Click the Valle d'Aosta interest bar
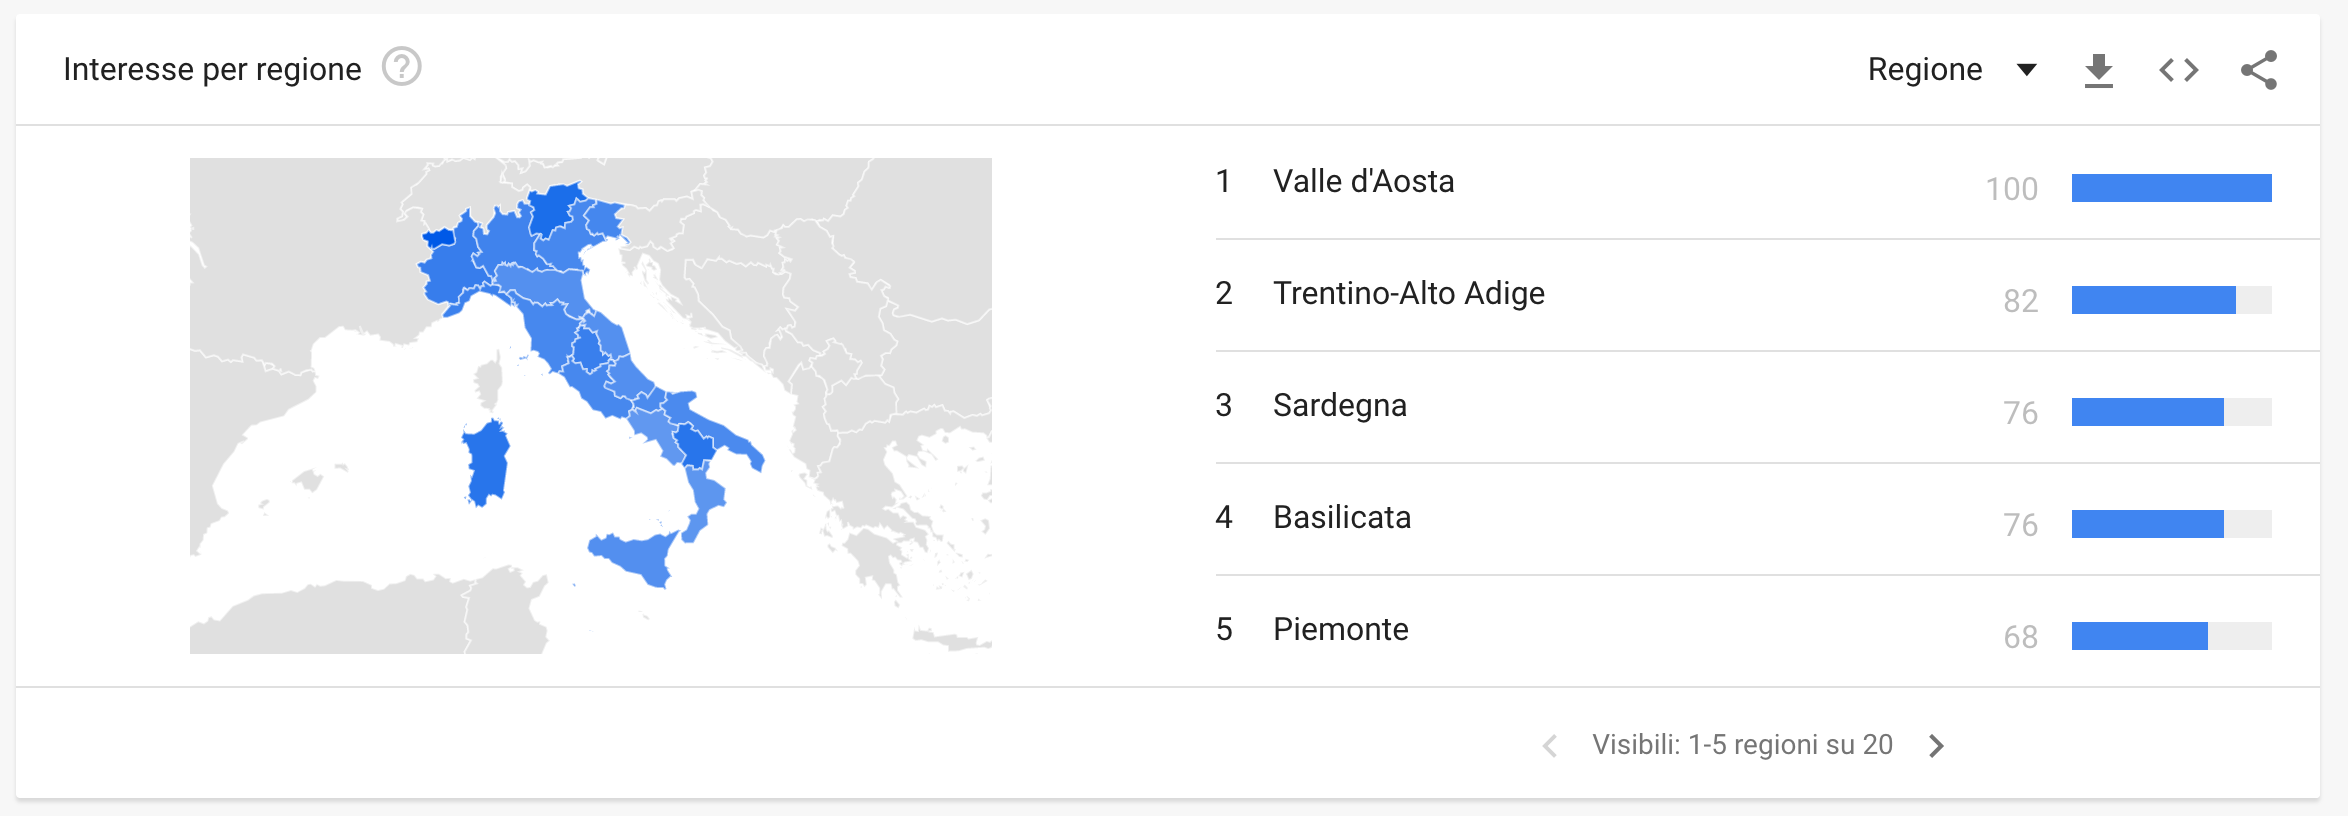2348x816 pixels. click(2171, 188)
